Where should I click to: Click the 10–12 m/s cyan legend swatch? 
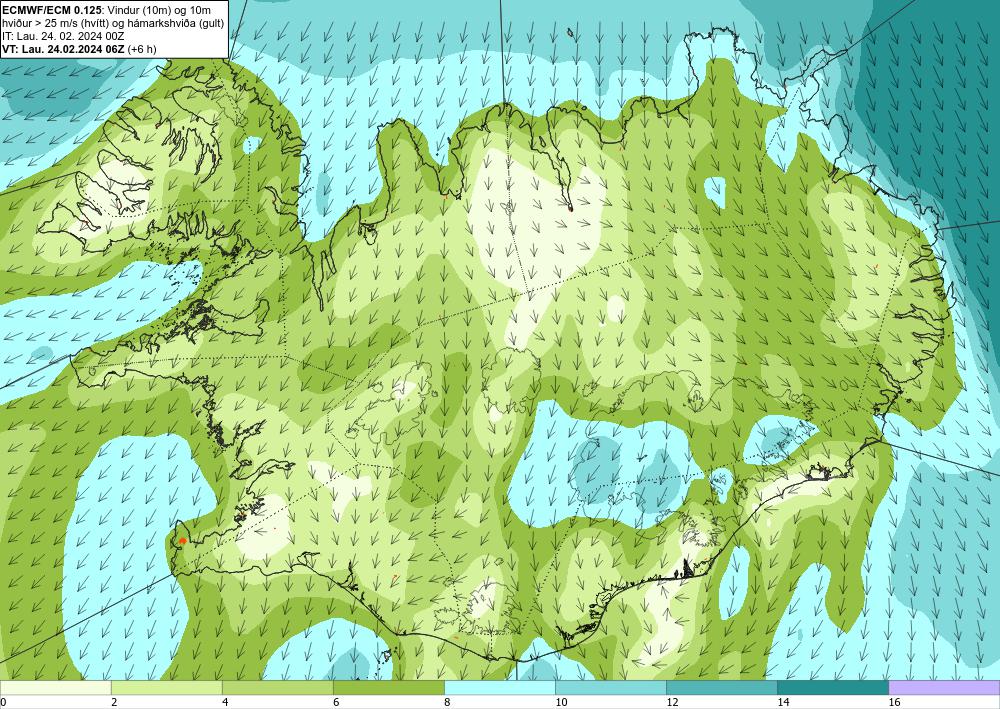click(x=611, y=688)
